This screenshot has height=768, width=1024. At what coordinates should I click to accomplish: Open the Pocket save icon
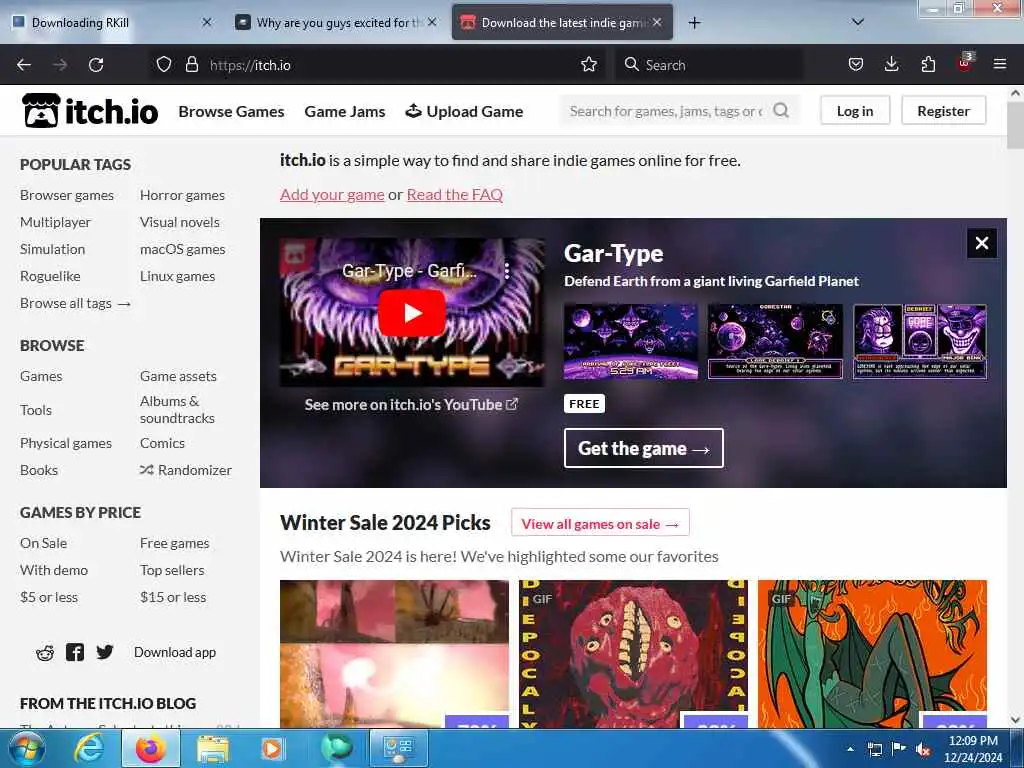coord(856,65)
